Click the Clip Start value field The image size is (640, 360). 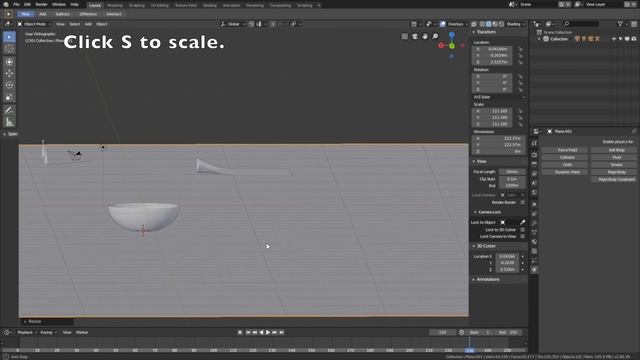[512, 179]
